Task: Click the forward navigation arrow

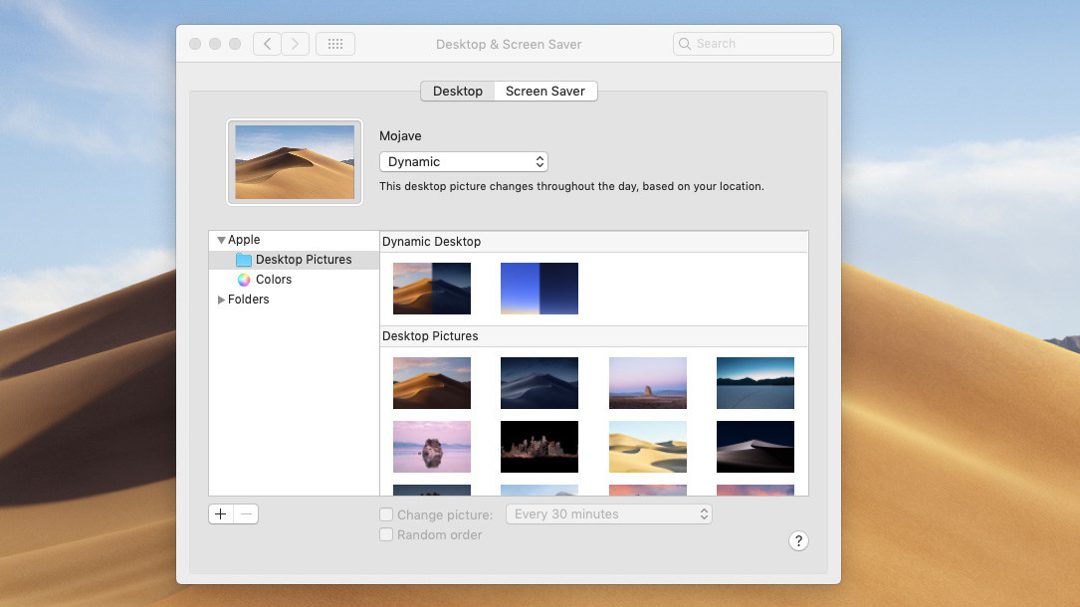Action: pyautogui.click(x=295, y=43)
